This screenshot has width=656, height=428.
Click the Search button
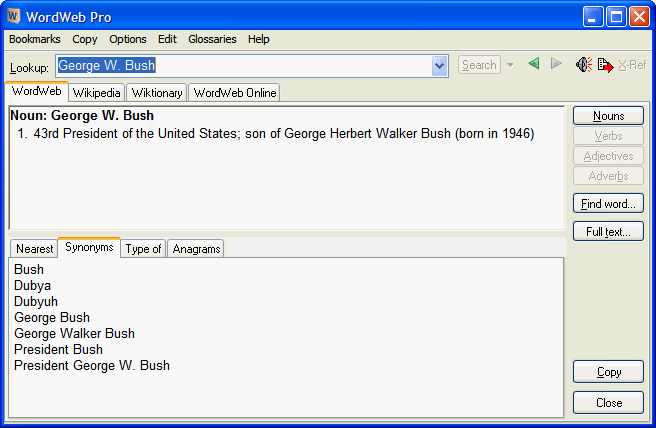[479, 65]
